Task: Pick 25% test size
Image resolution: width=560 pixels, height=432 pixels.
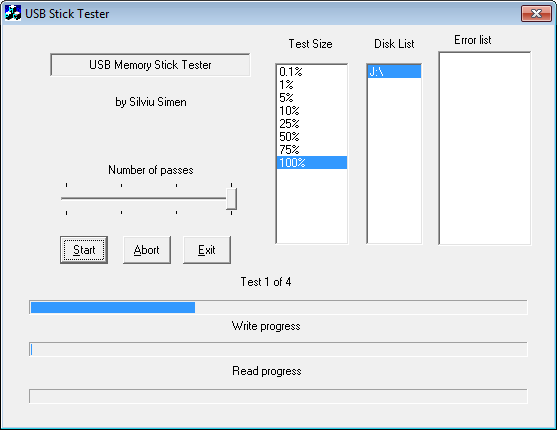Action: pos(311,124)
